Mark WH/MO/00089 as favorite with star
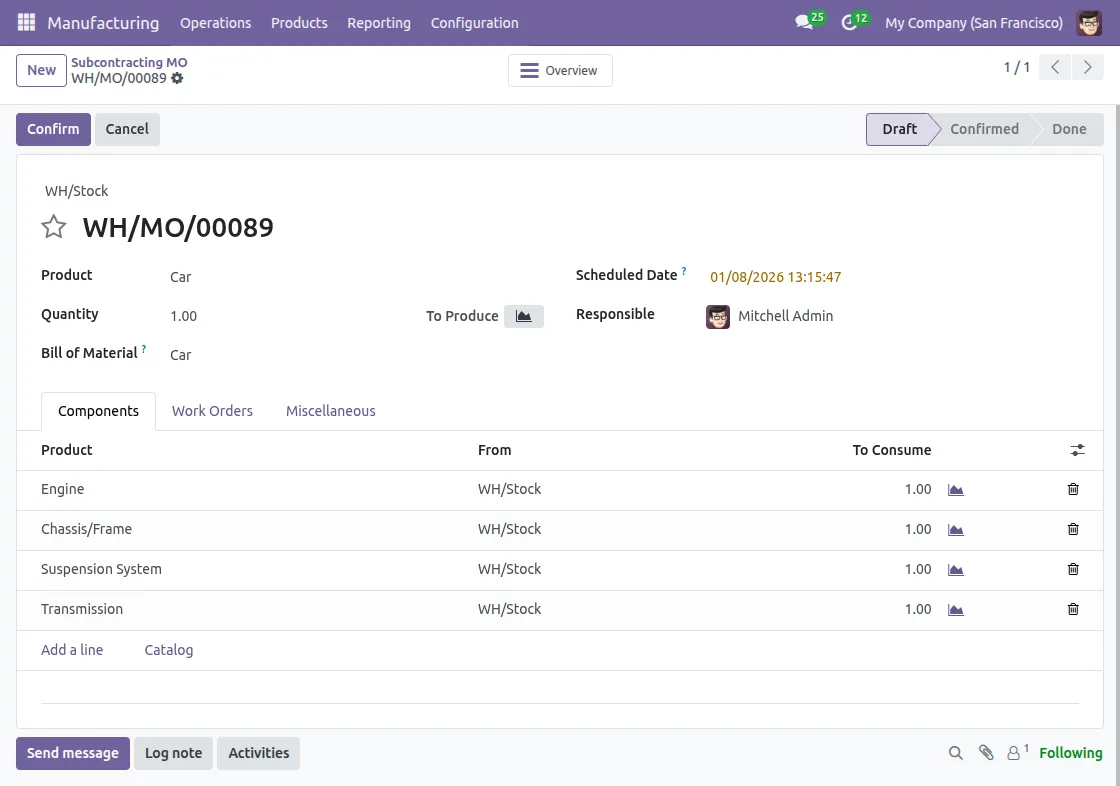 (54, 227)
